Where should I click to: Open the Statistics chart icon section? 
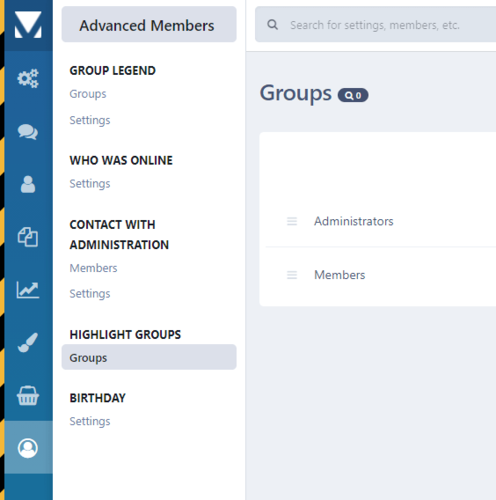click(28, 290)
